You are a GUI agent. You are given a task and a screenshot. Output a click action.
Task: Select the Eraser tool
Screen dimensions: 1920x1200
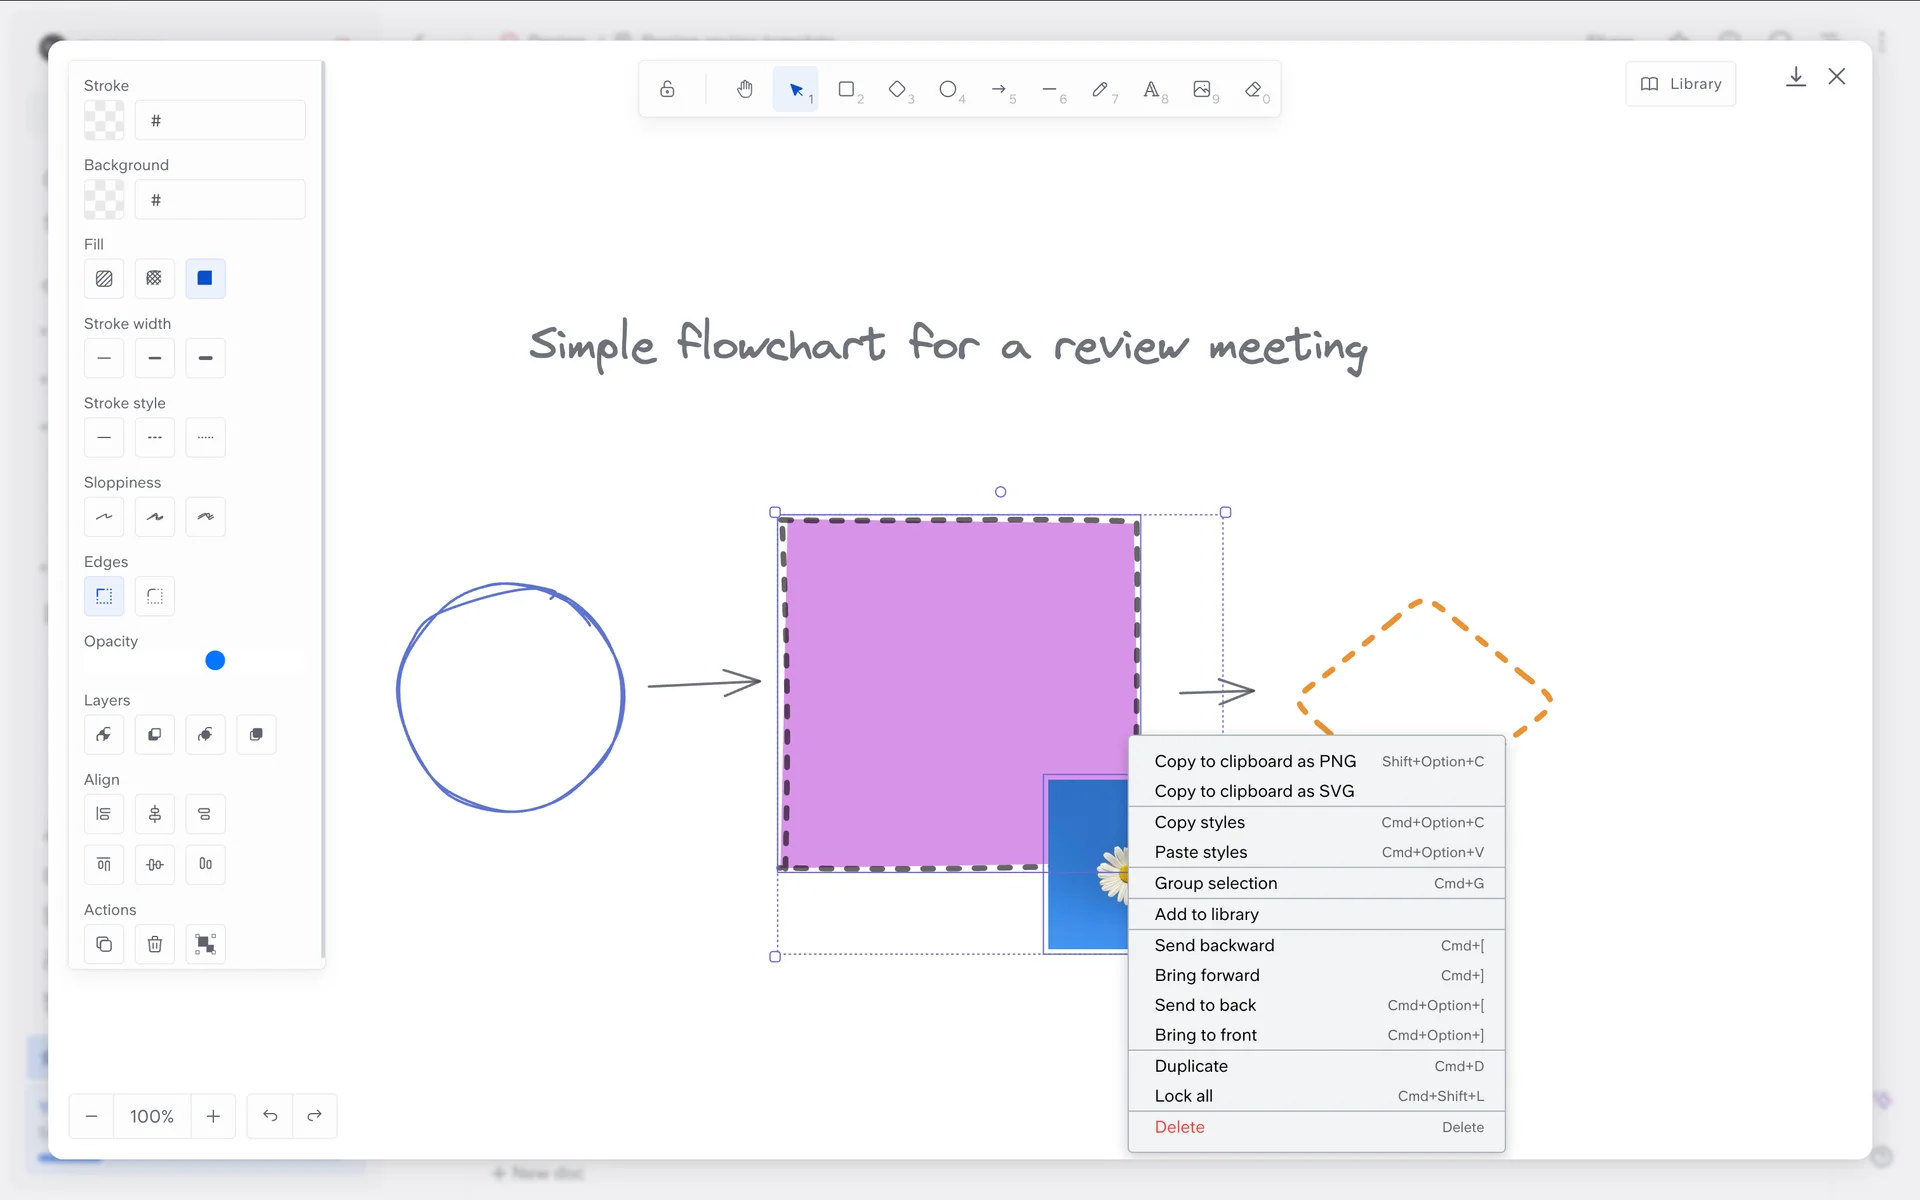1253,89
